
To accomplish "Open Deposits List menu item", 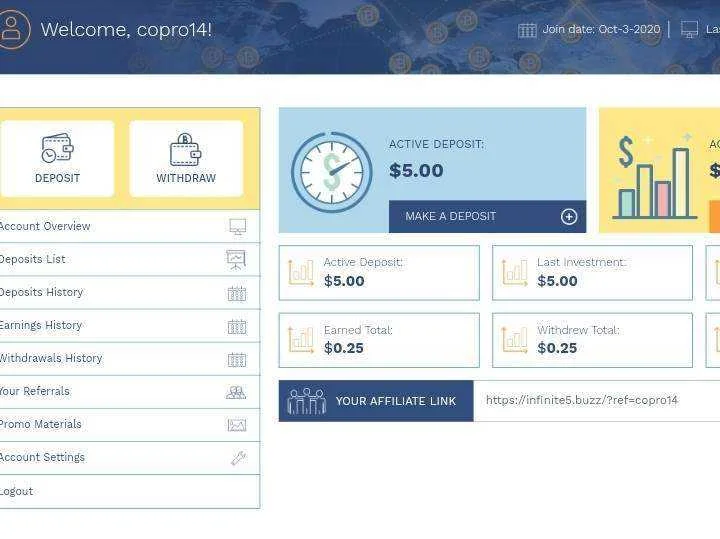I will click(x=129, y=259).
